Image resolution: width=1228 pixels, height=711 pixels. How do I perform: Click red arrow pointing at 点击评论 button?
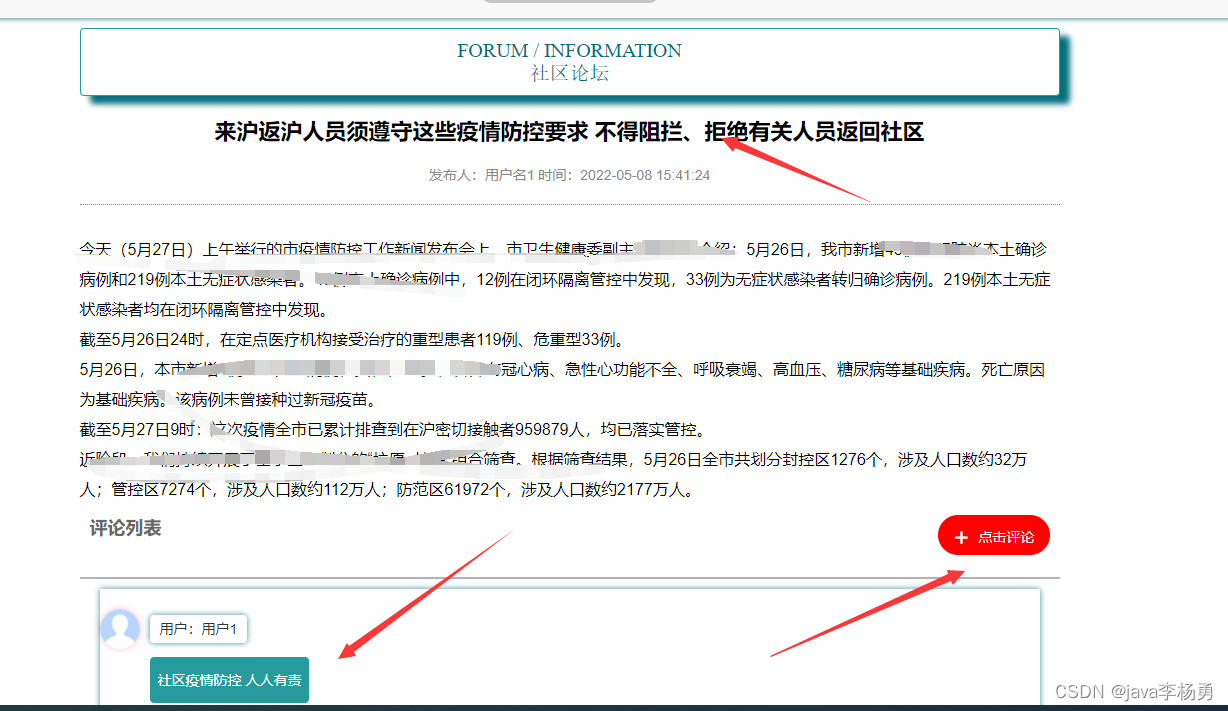pos(865,614)
